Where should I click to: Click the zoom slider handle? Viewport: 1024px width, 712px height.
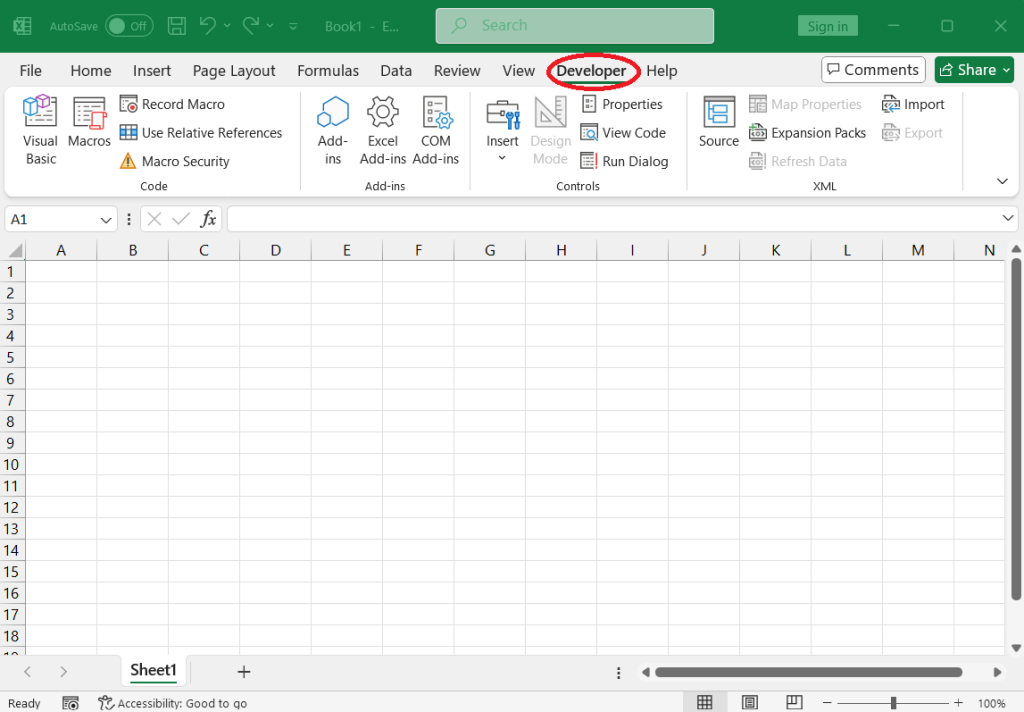pyautogui.click(x=893, y=702)
